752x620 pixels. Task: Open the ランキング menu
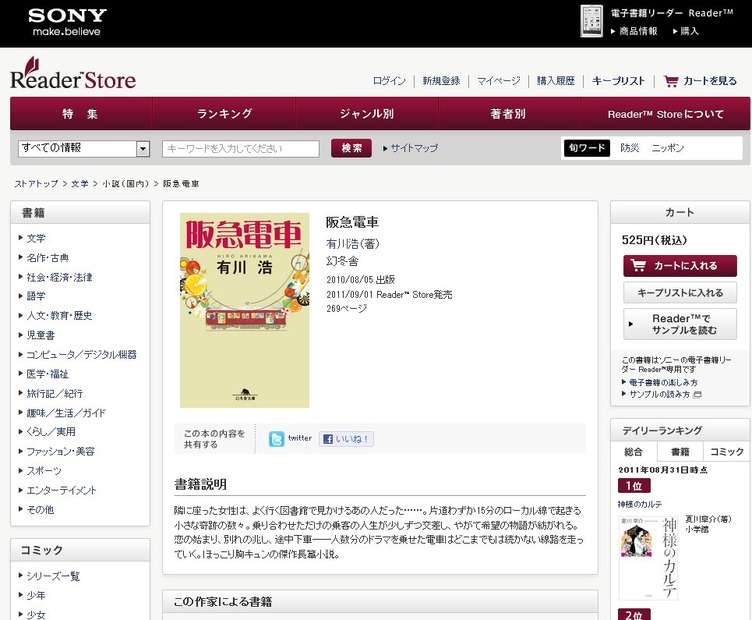tap(224, 114)
